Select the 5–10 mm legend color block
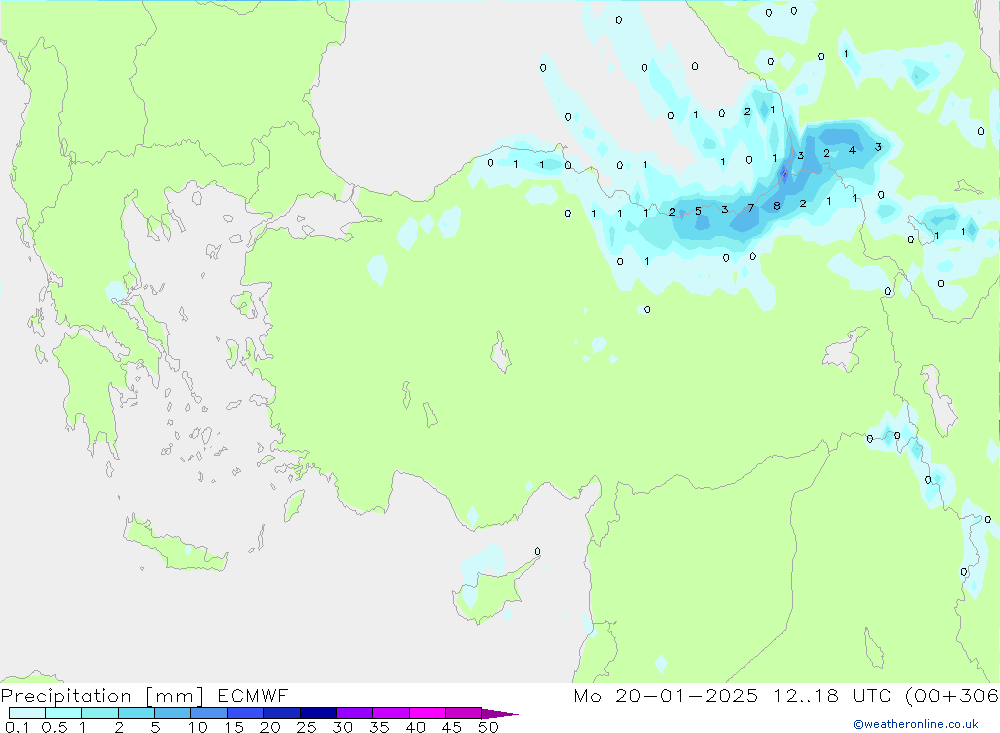This screenshot has width=1000, height=733. [172, 713]
